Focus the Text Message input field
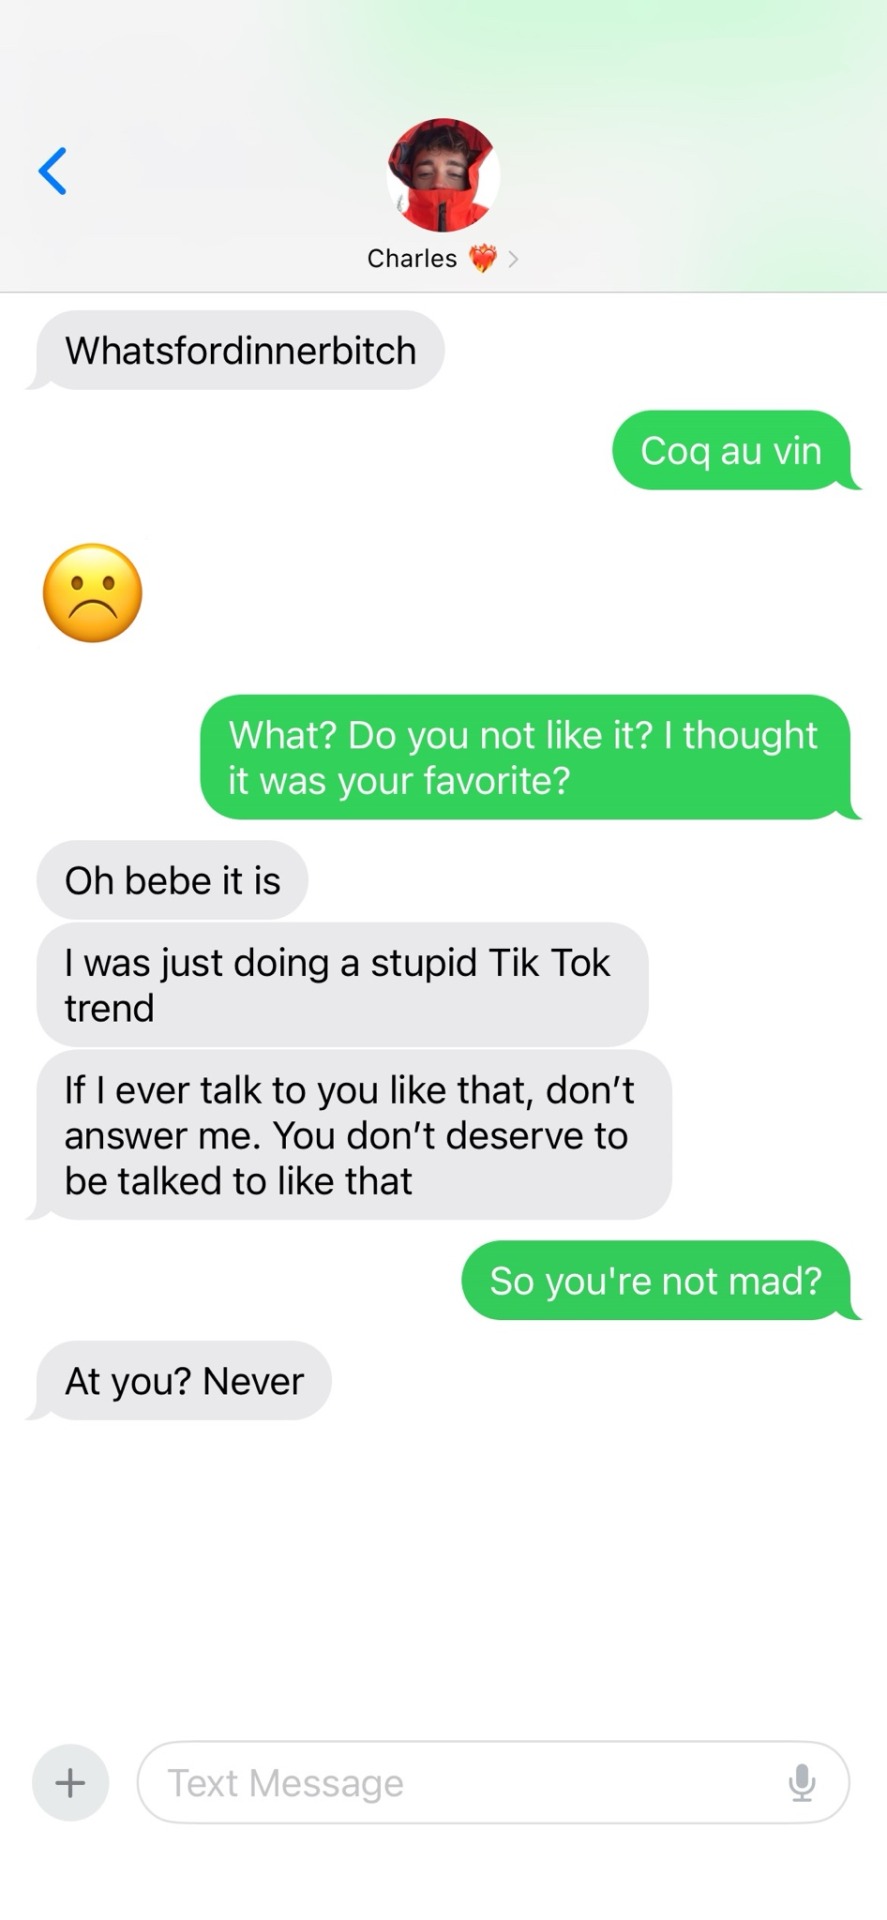The height and width of the screenshot is (1920, 887). click(493, 1782)
